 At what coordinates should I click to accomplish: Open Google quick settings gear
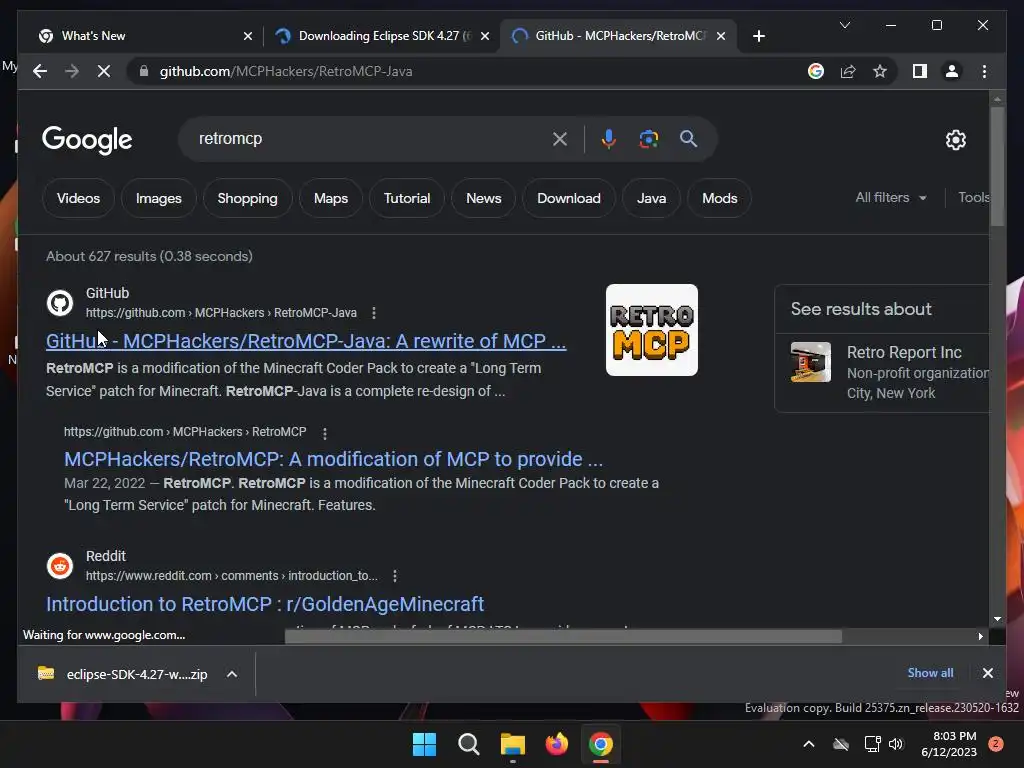coord(955,140)
